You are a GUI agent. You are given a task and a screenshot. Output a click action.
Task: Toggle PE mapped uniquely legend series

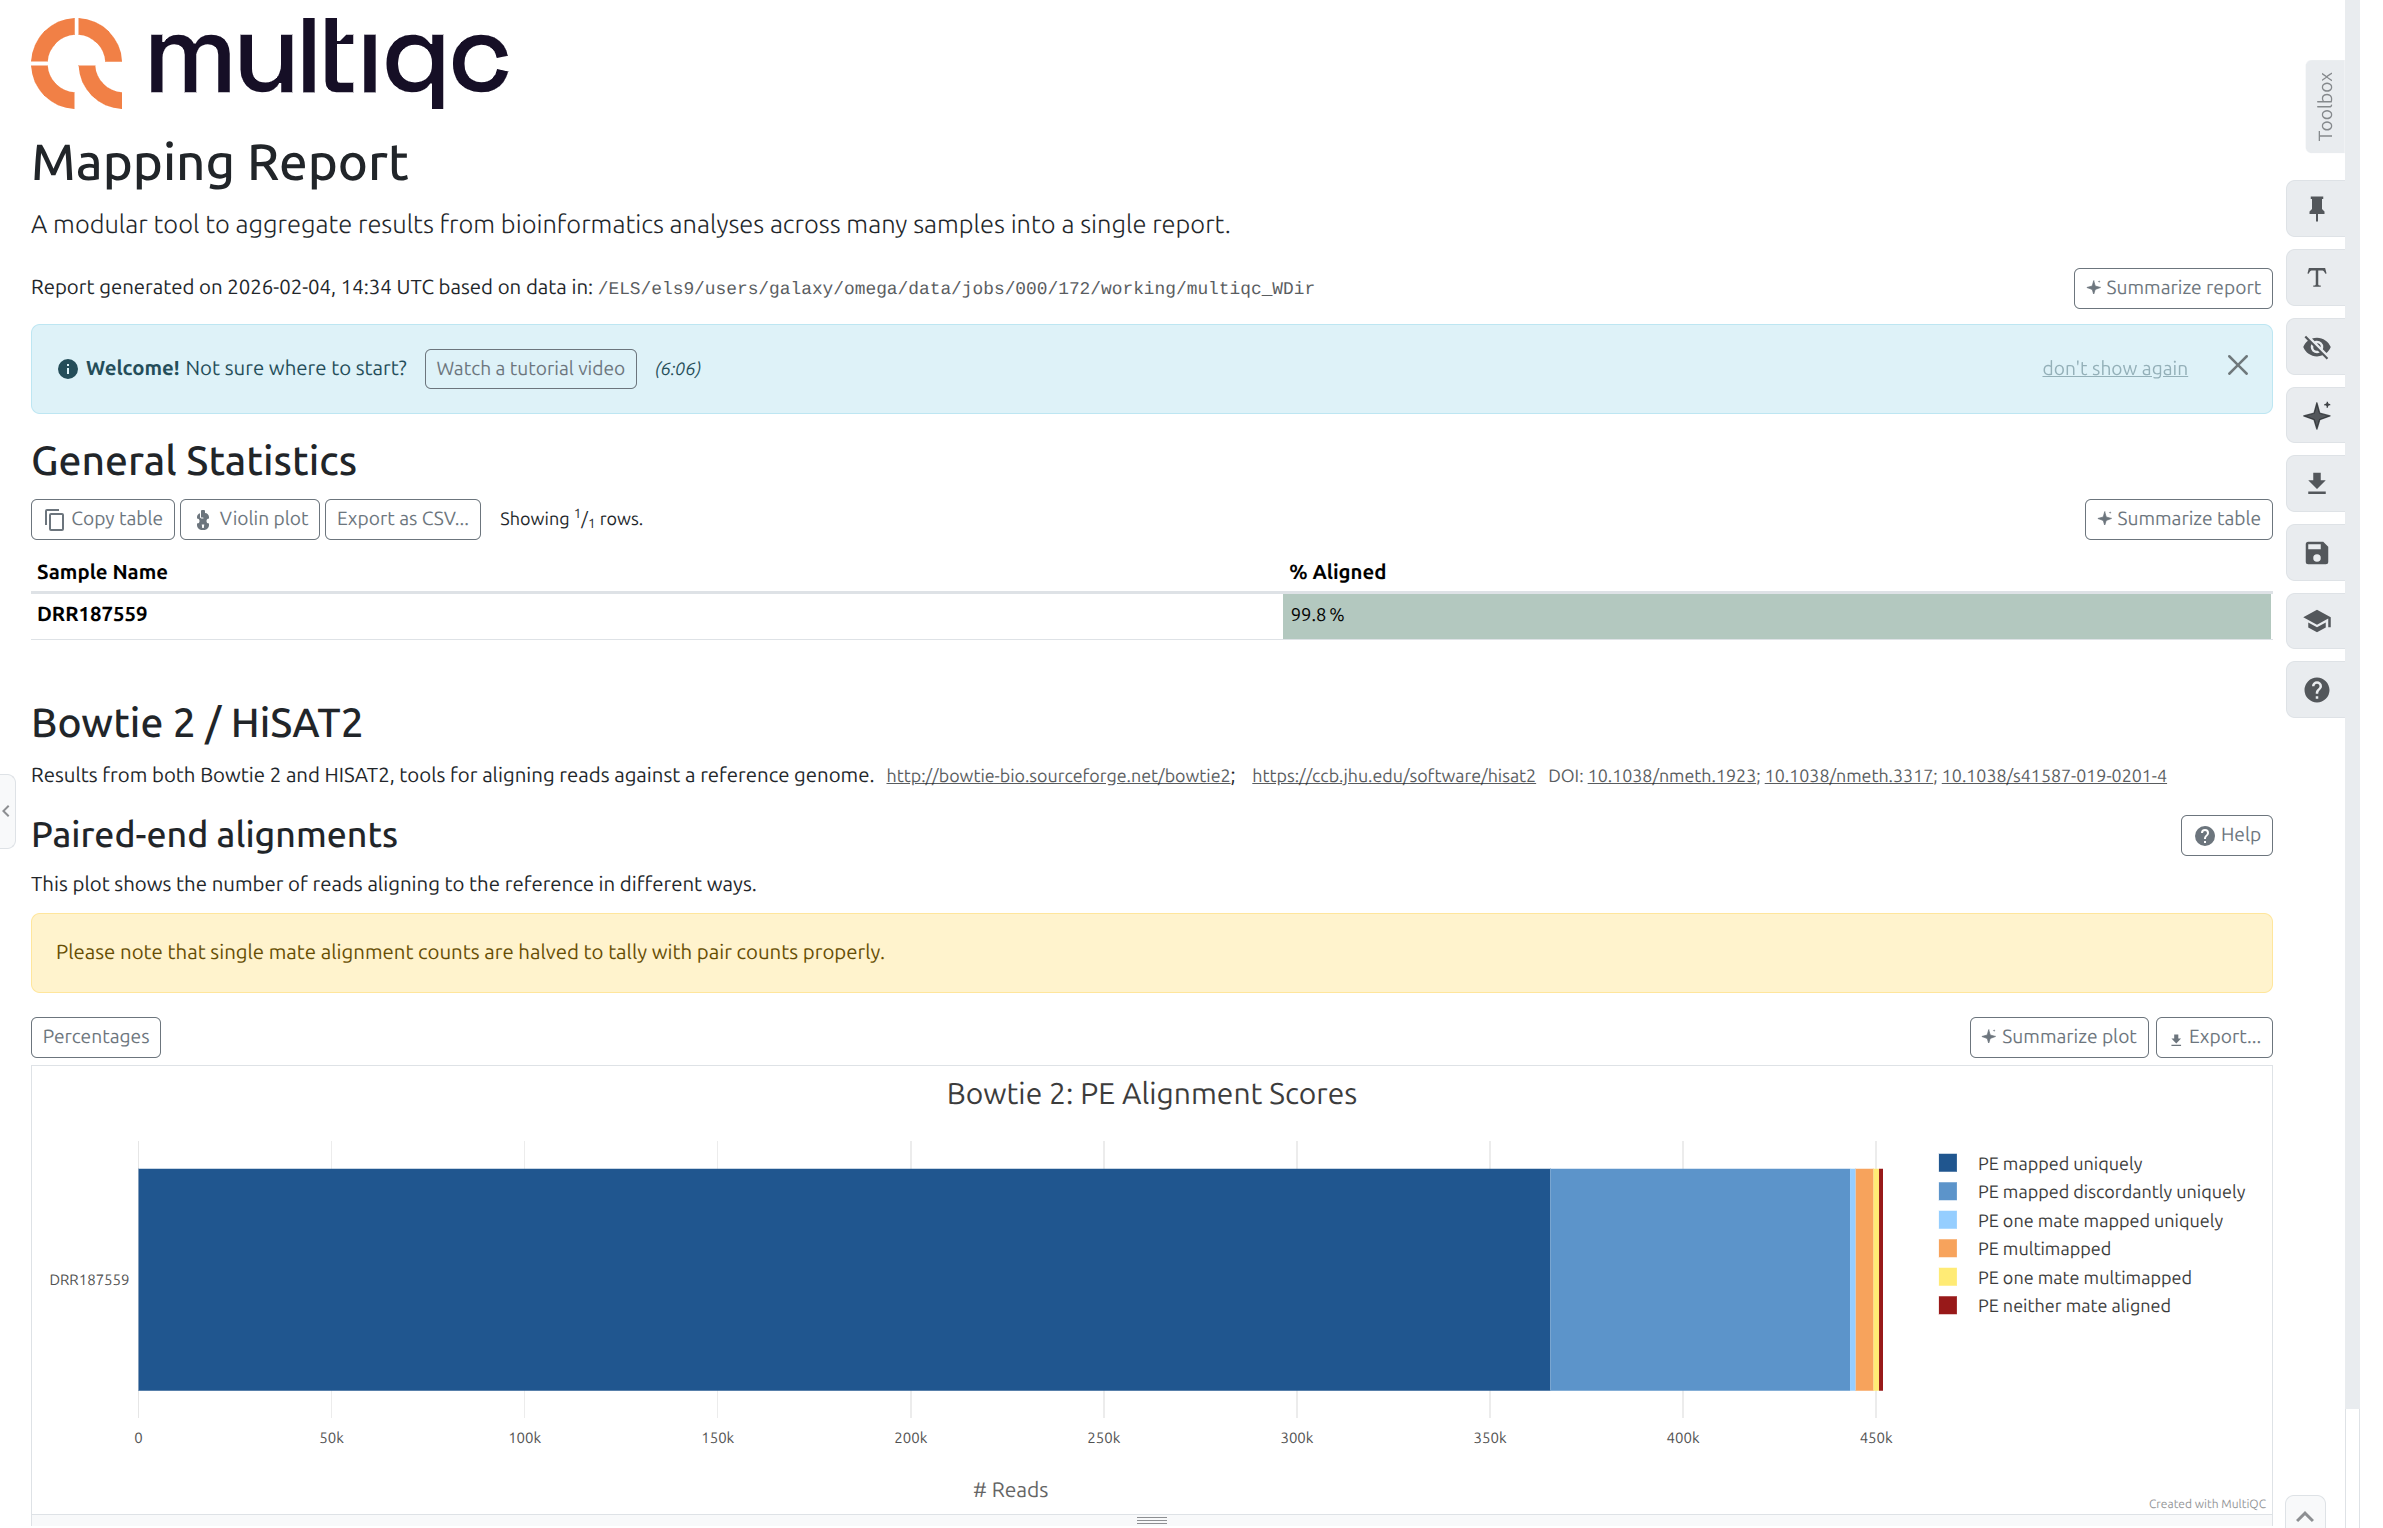point(2059,1164)
